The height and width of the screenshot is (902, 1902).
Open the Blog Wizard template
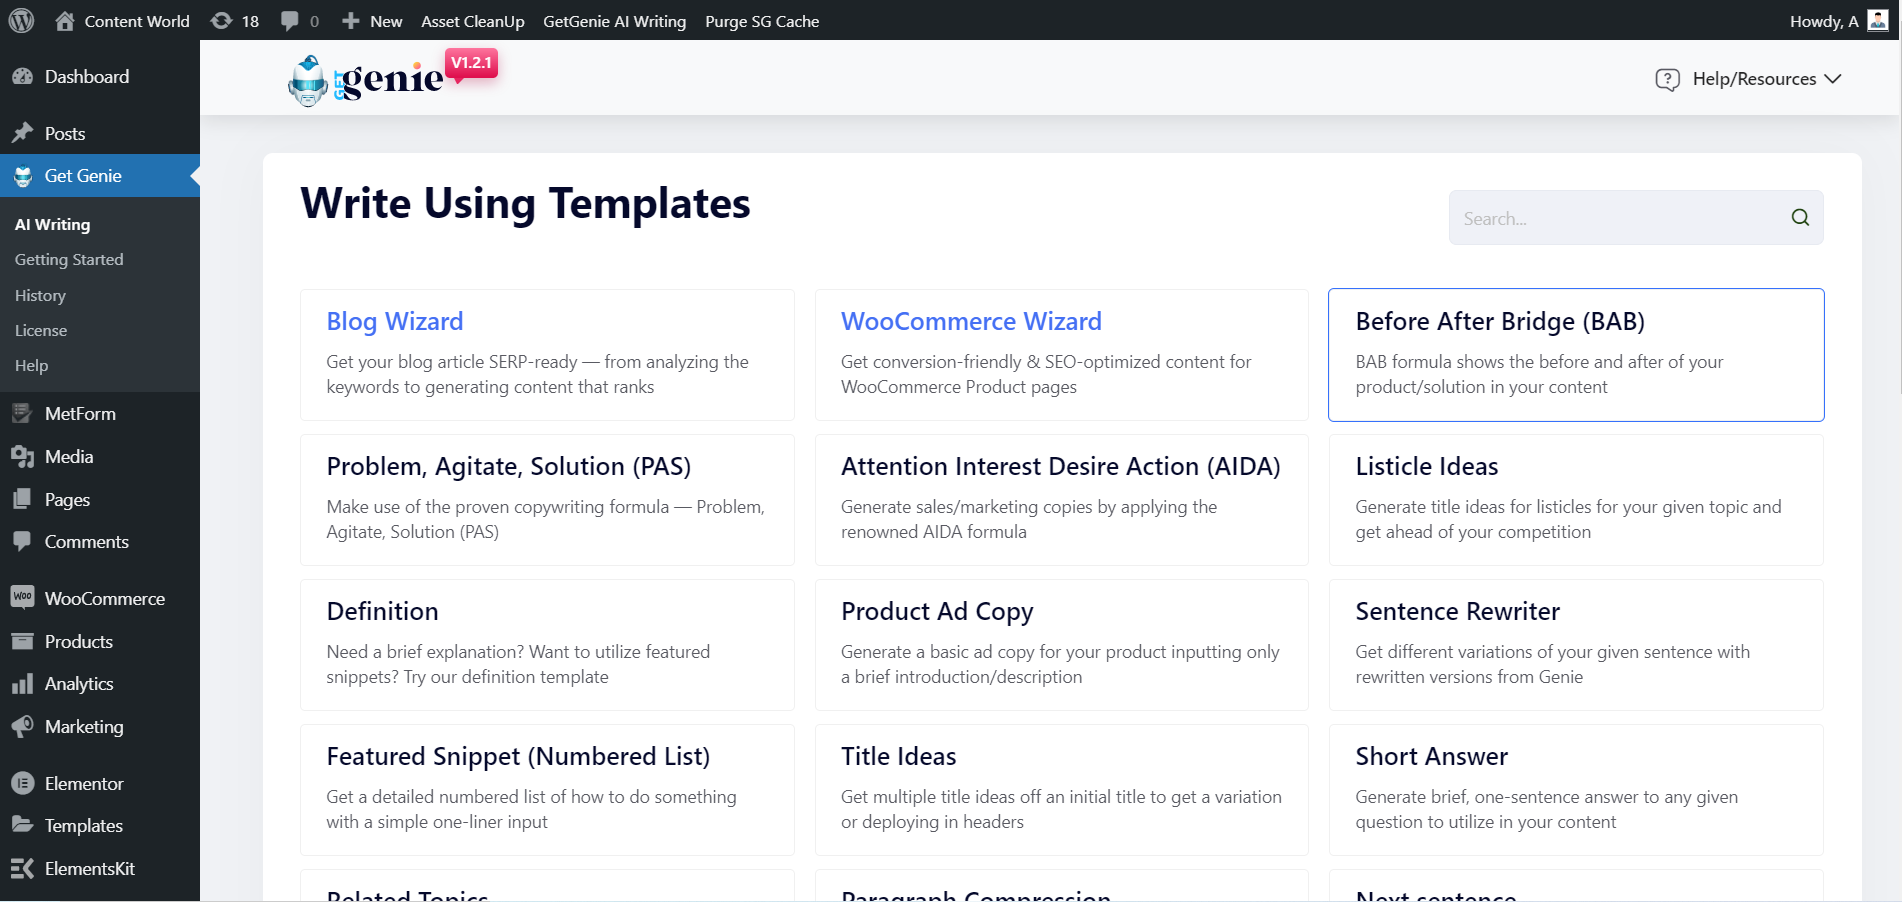[x=547, y=355]
